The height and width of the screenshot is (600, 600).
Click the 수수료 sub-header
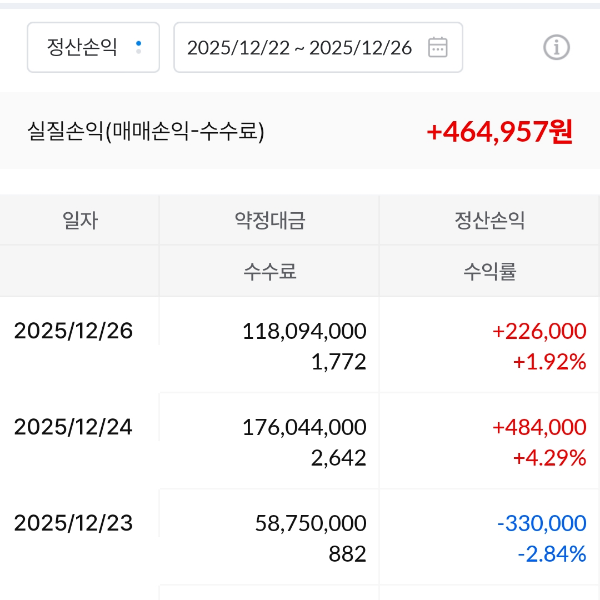[270, 271]
